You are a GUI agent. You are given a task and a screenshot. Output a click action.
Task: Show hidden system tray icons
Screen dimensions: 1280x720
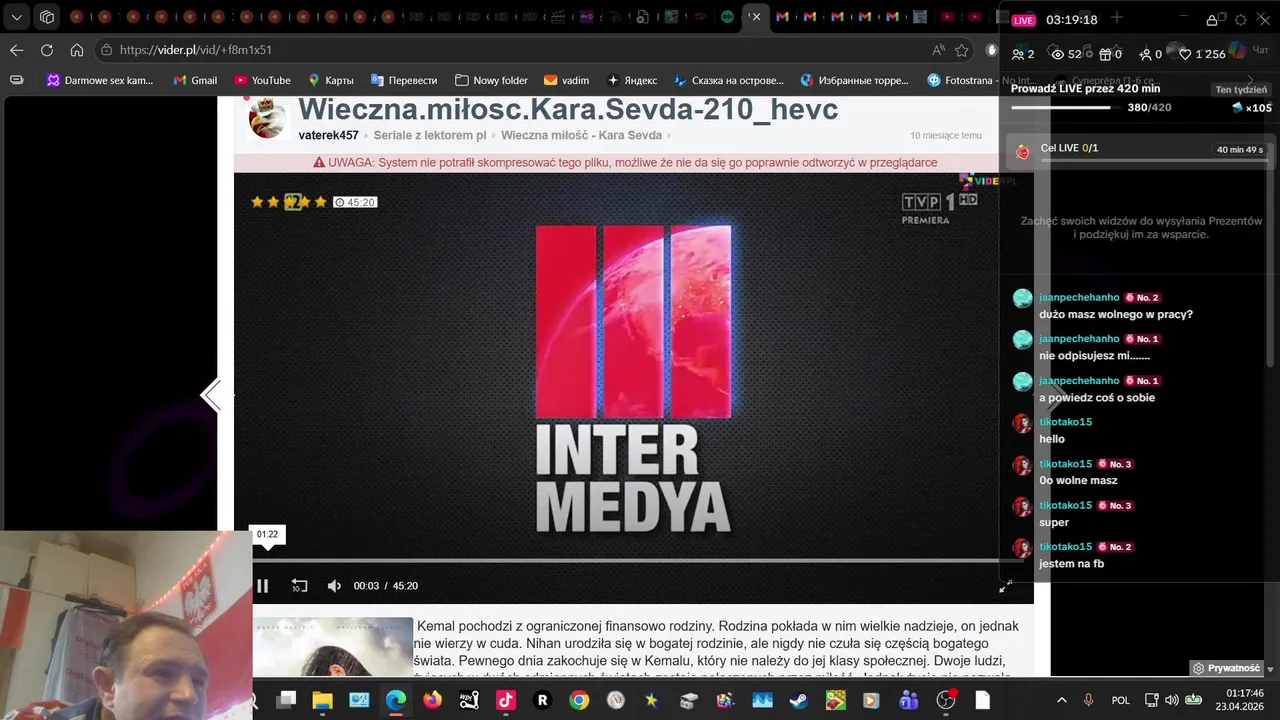1061,700
